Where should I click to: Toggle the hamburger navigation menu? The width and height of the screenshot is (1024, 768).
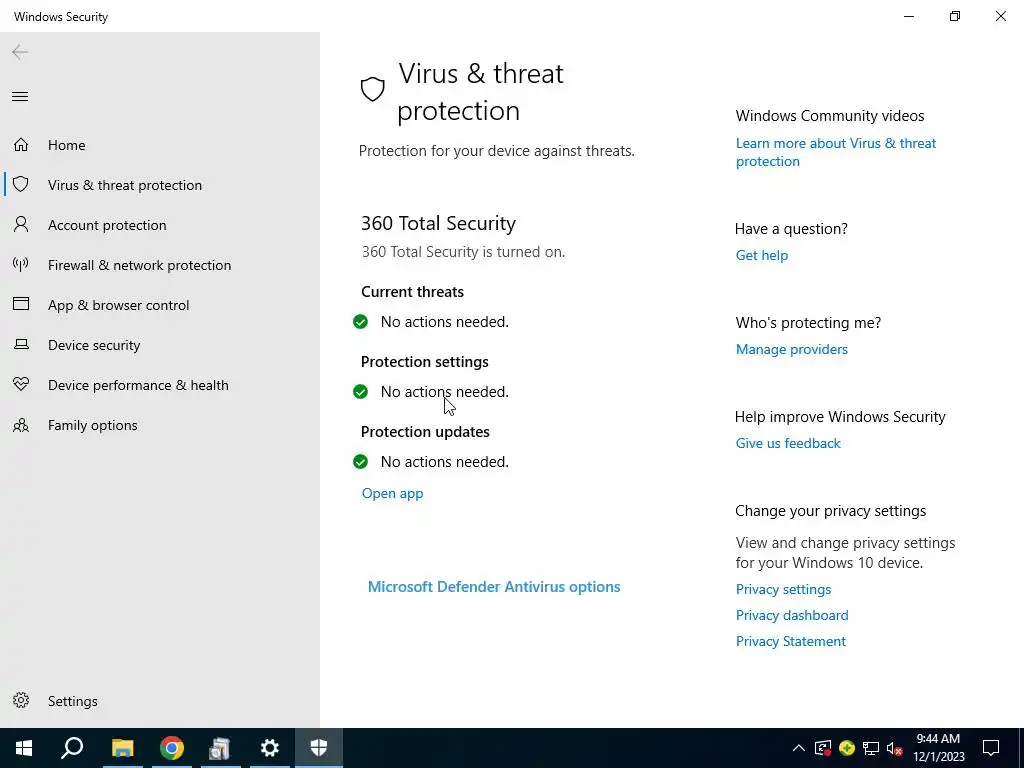pos(20,97)
